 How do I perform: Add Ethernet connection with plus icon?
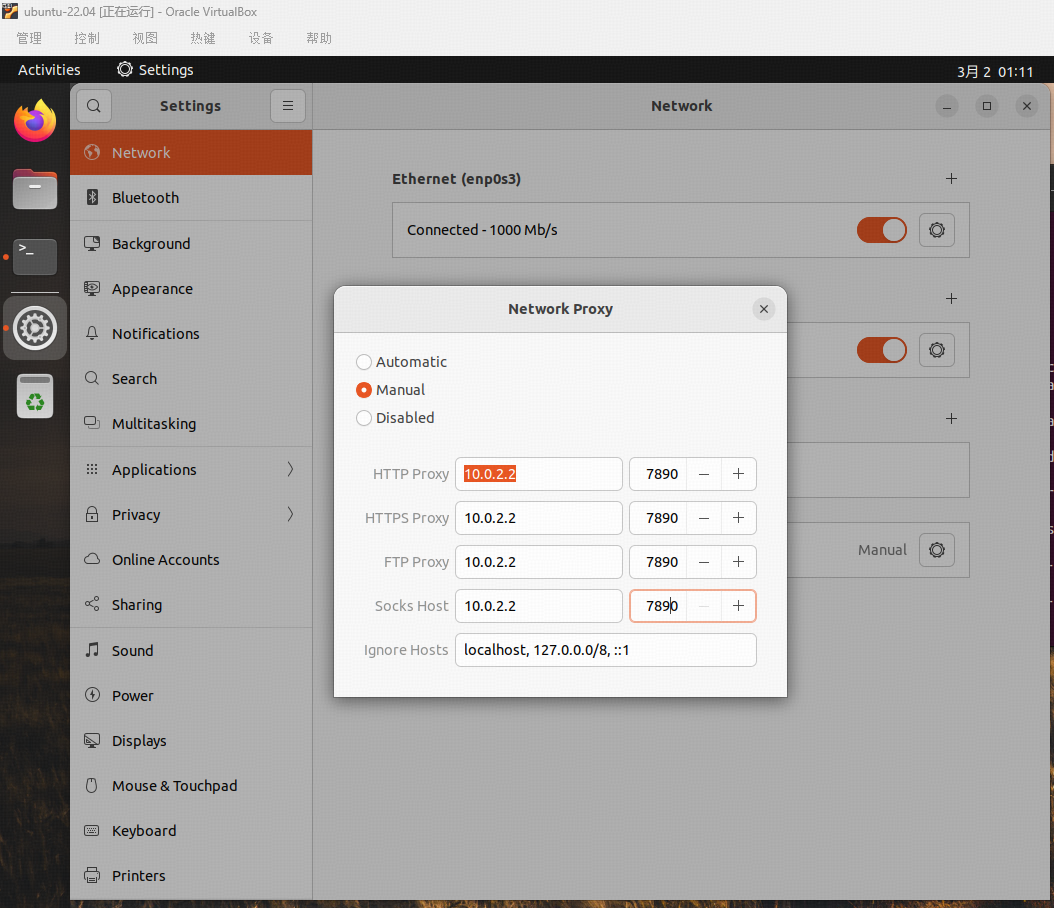(x=951, y=179)
